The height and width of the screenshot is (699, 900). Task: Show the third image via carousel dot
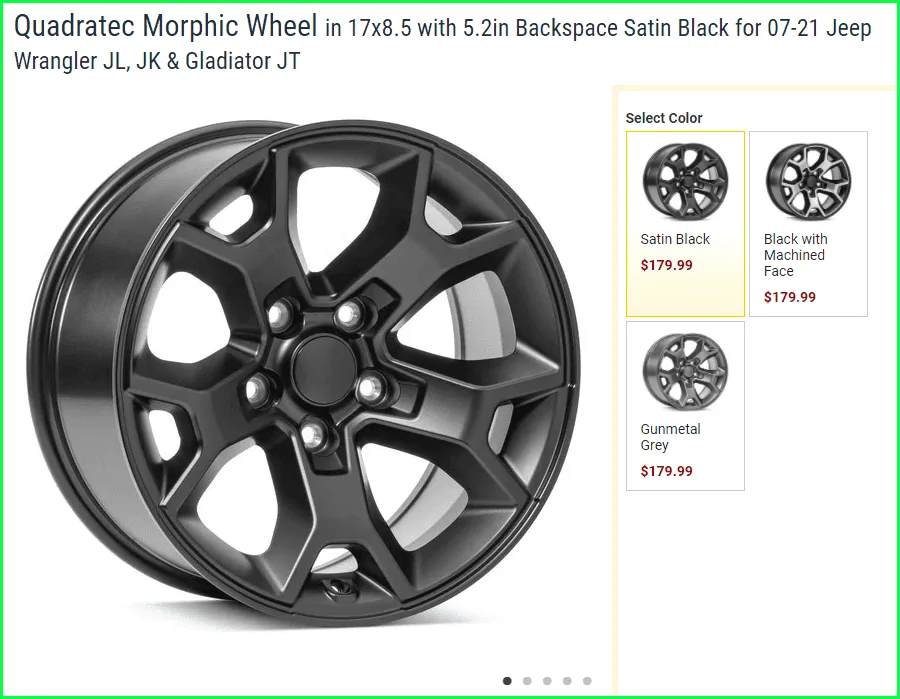[x=547, y=681]
